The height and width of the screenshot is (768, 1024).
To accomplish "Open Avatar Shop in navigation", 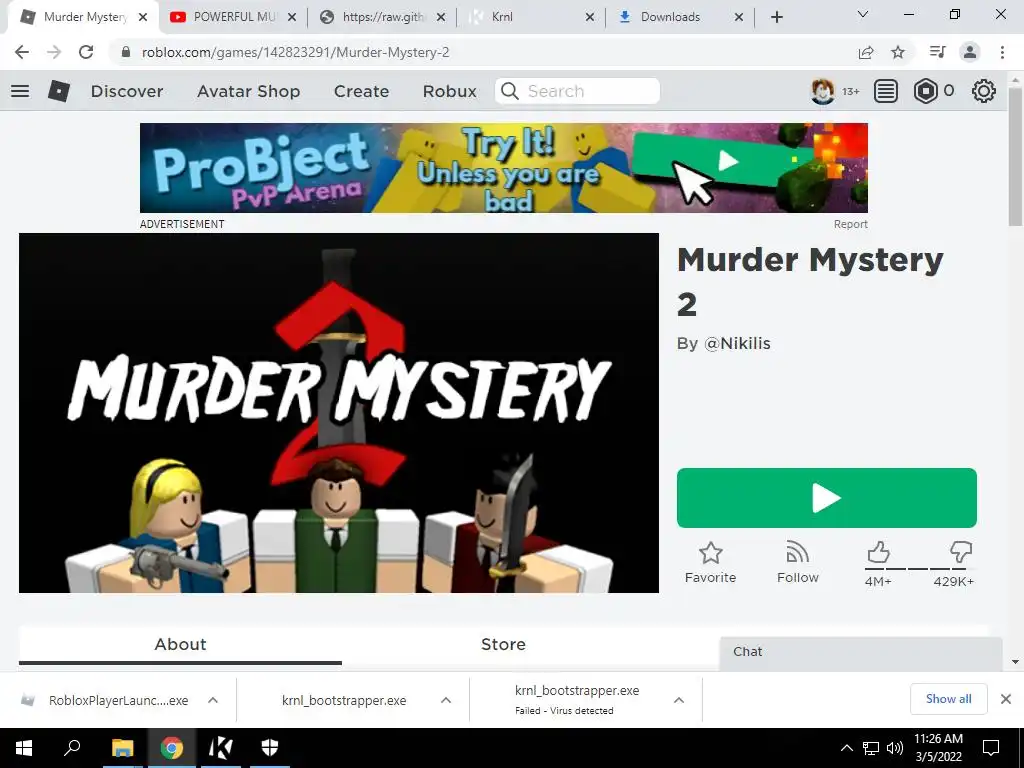I will click(248, 91).
